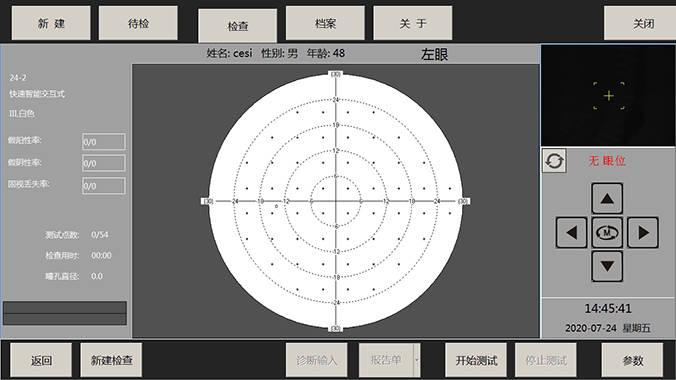Open the 参数 settings button
Image resolution: width=676 pixels, height=380 pixels.
(632, 360)
